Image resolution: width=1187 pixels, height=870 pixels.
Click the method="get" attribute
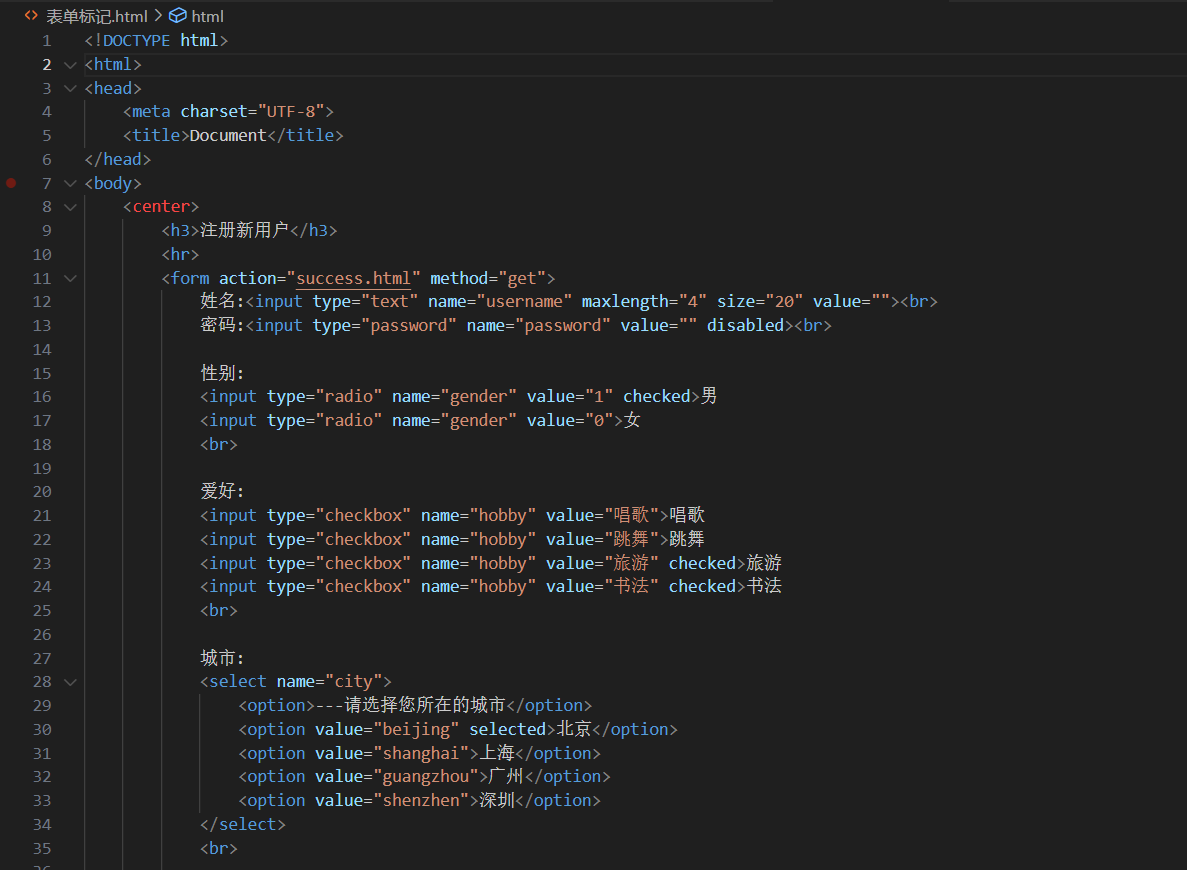tap(488, 279)
